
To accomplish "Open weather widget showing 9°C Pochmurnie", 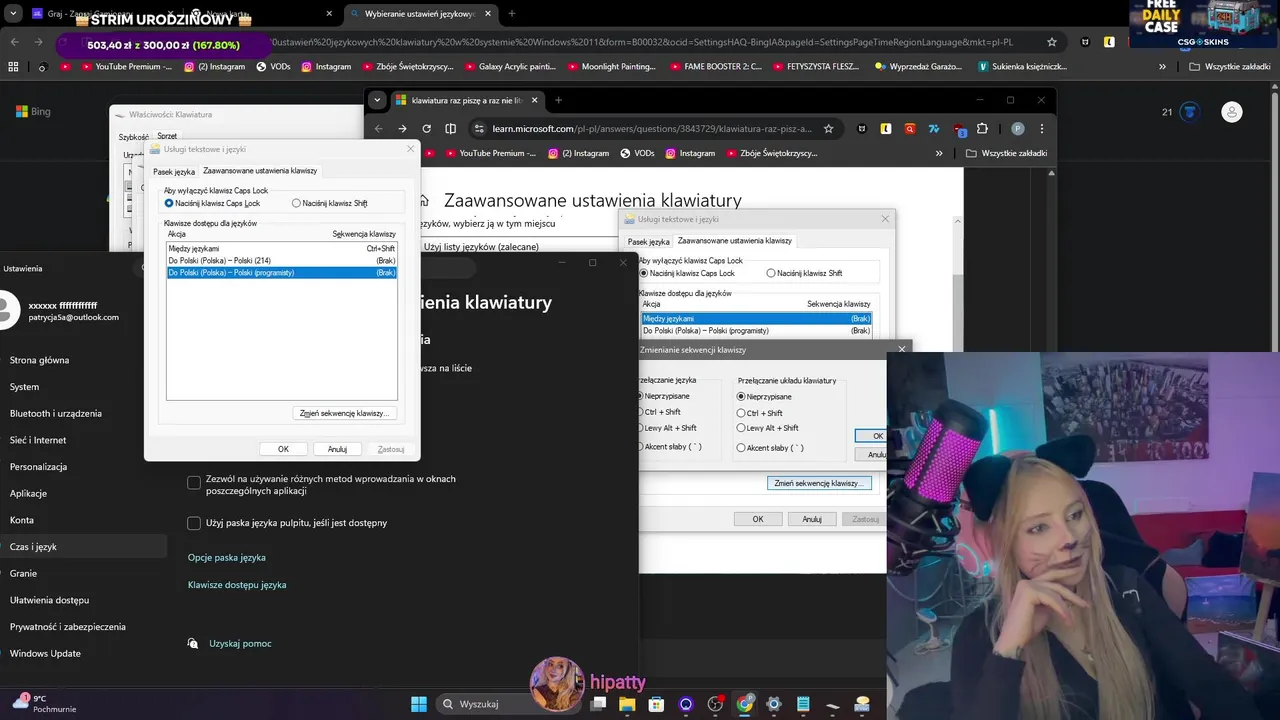I will tap(43, 704).
